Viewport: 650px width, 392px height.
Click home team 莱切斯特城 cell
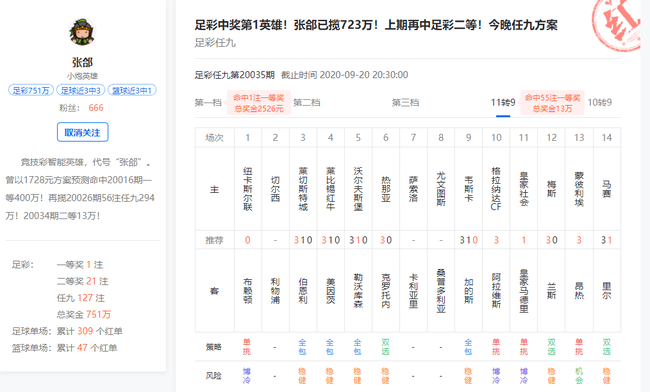pyautogui.click(x=303, y=189)
